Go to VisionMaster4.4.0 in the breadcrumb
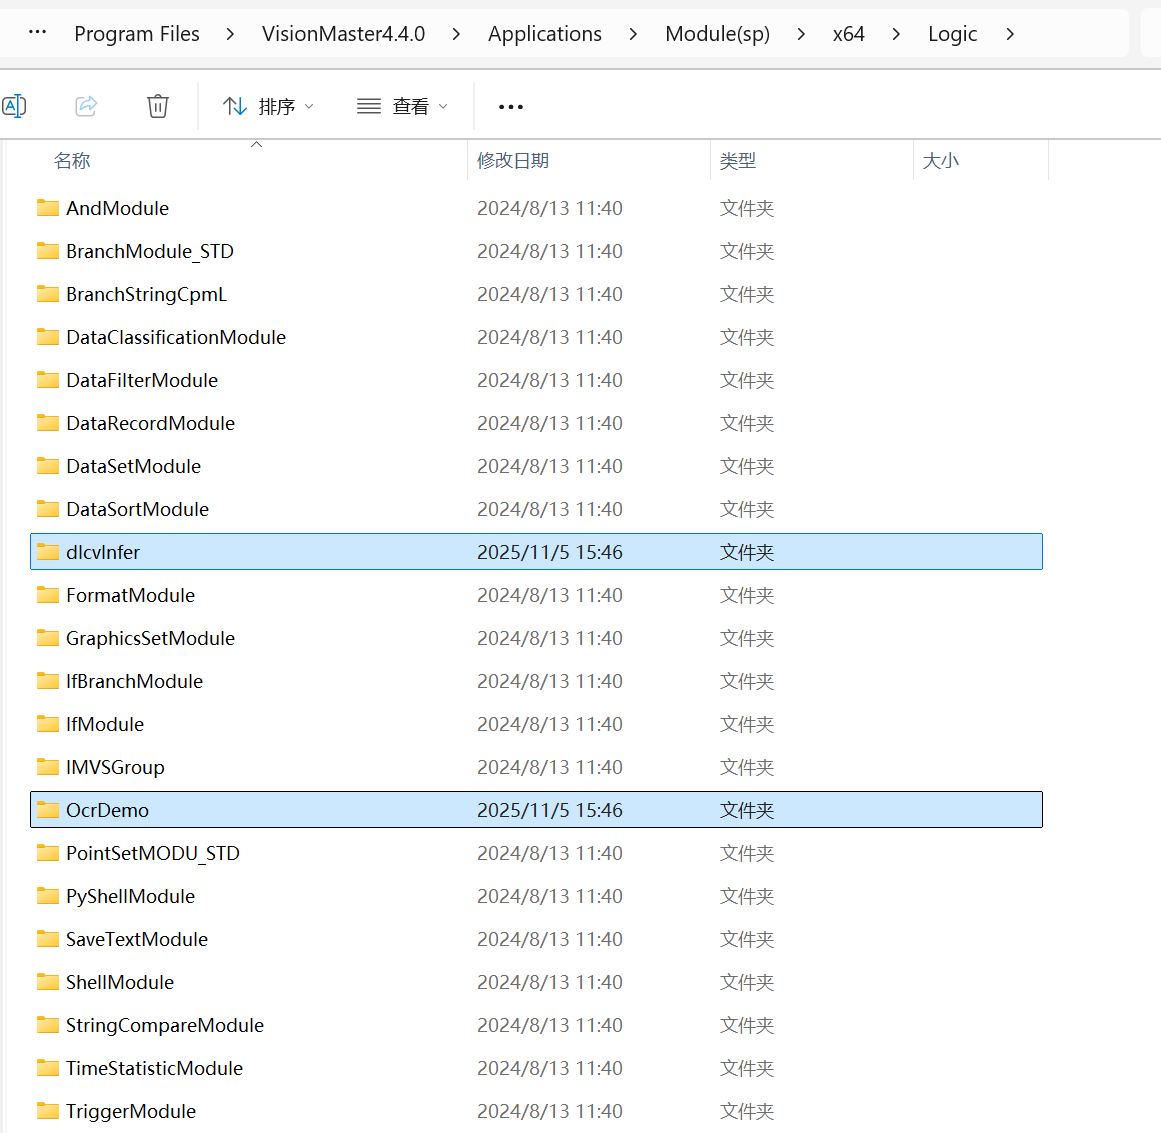This screenshot has height=1133, width=1161. click(x=343, y=34)
